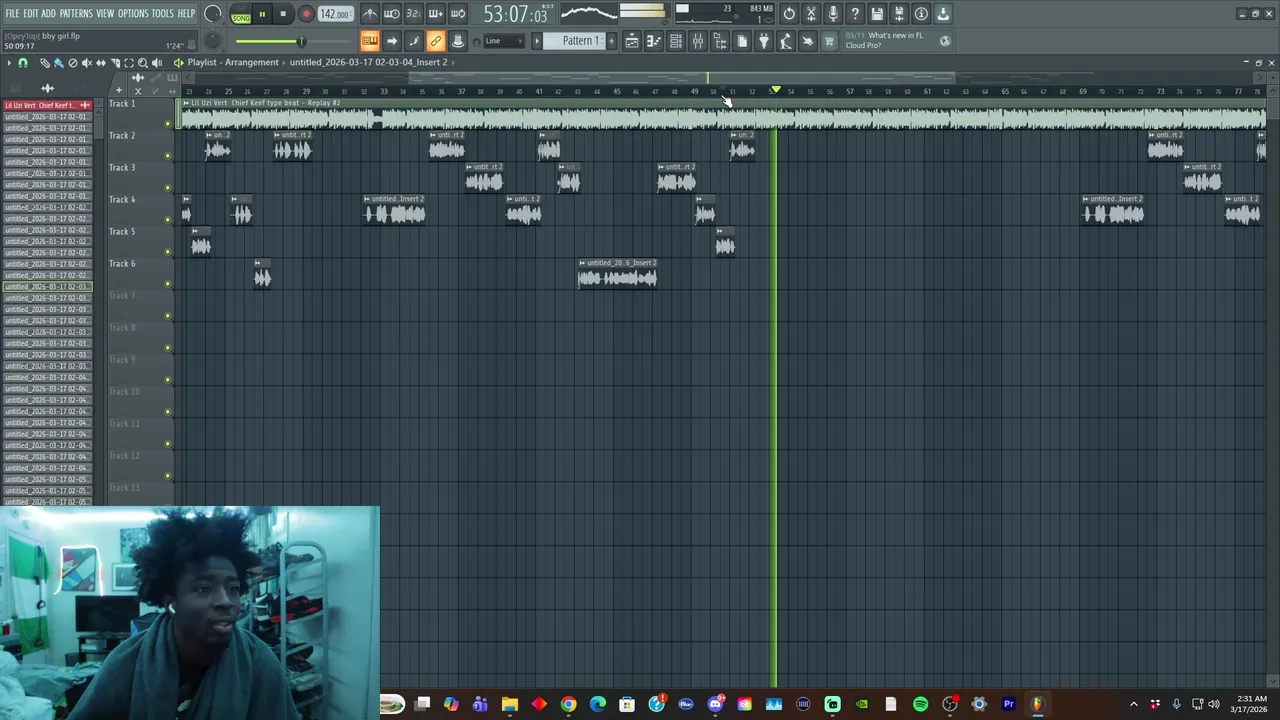The width and height of the screenshot is (1280, 720).
Task: Select the Slip tool
Action: tap(100, 63)
